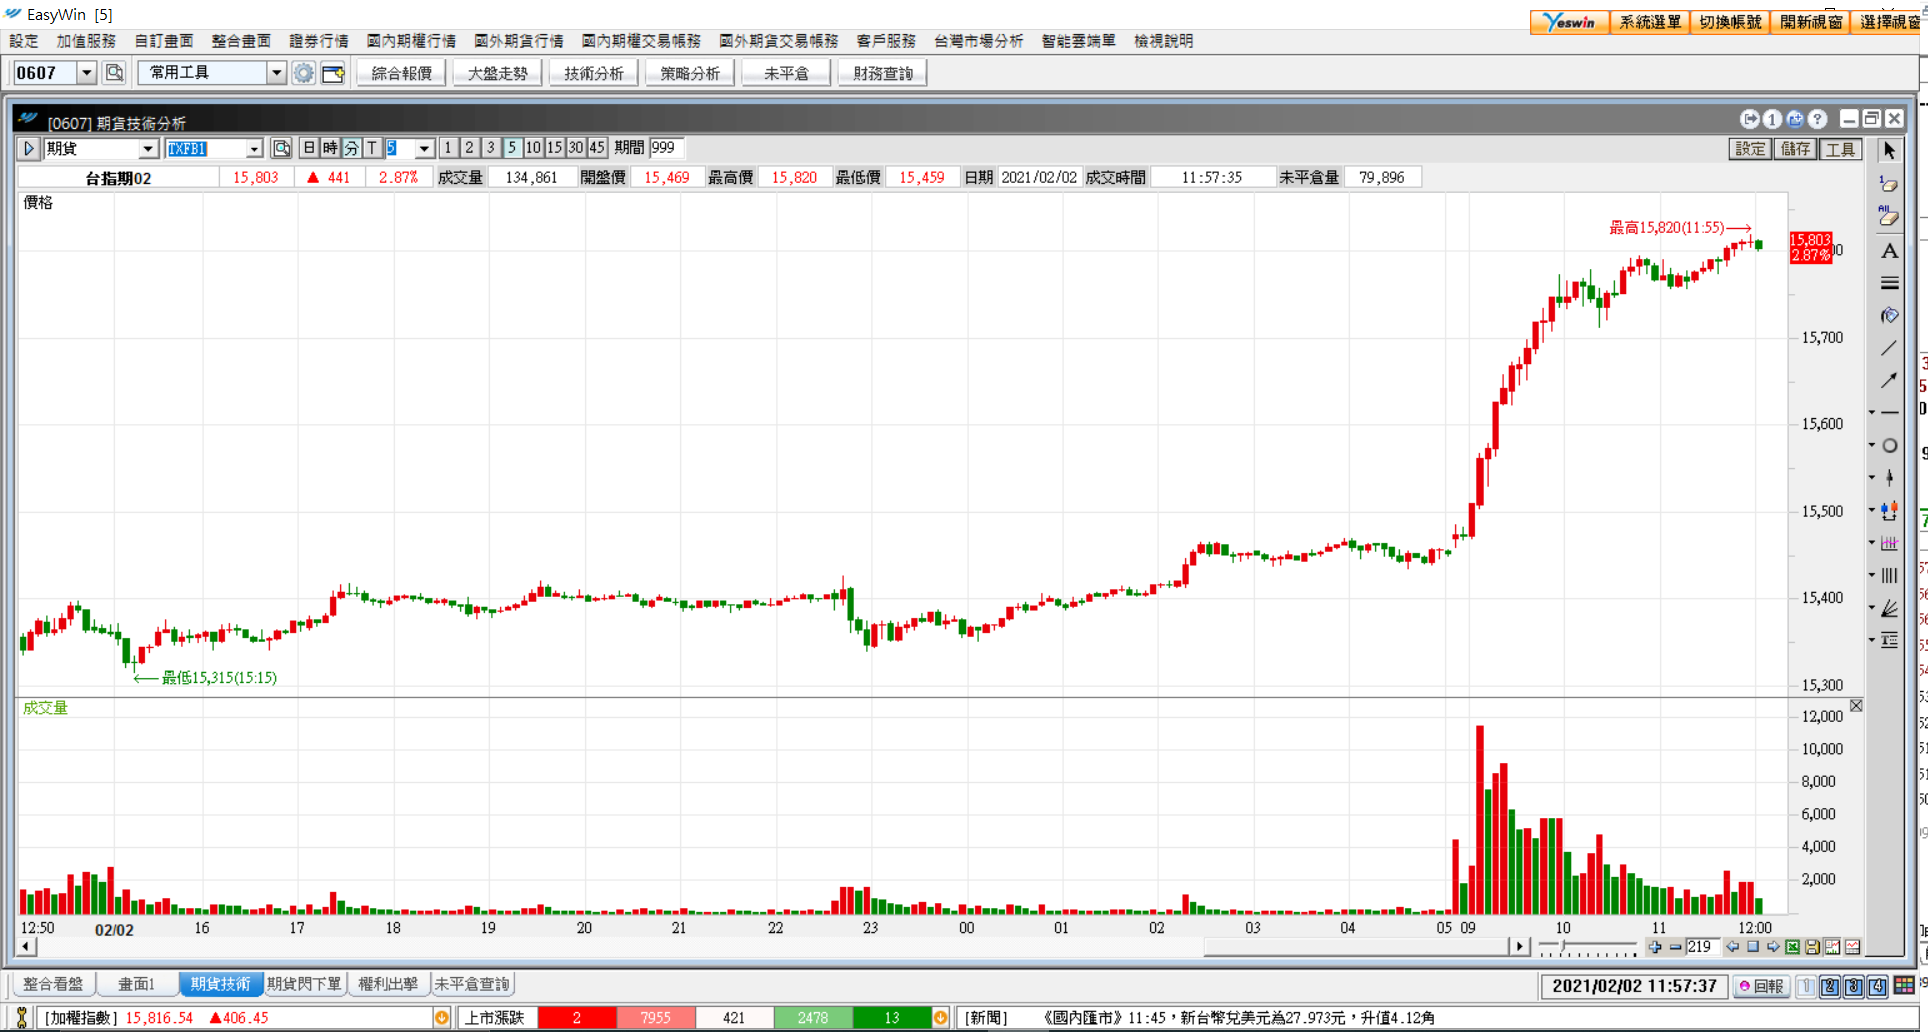Open the 0607 screen code dropdown
Viewport: 1928px width, 1032px height.
[x=86, y=73]
